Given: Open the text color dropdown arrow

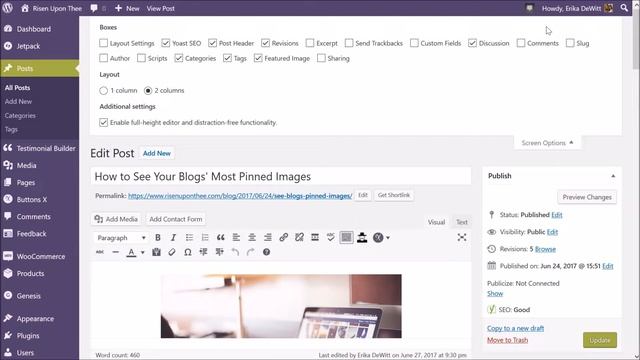Looking at the screenshot, I should pyautogui.click(x=142, y=253).
